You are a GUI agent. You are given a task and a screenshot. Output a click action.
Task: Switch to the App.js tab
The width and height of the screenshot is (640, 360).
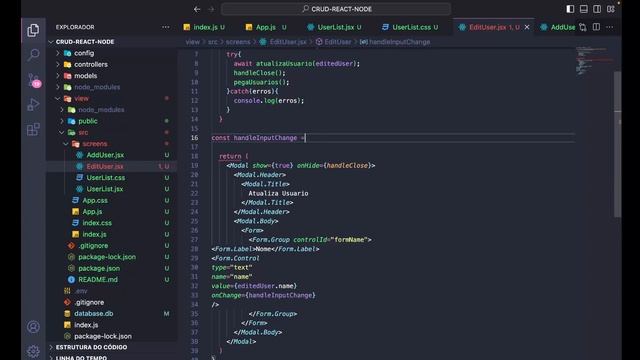click(266, 27)
